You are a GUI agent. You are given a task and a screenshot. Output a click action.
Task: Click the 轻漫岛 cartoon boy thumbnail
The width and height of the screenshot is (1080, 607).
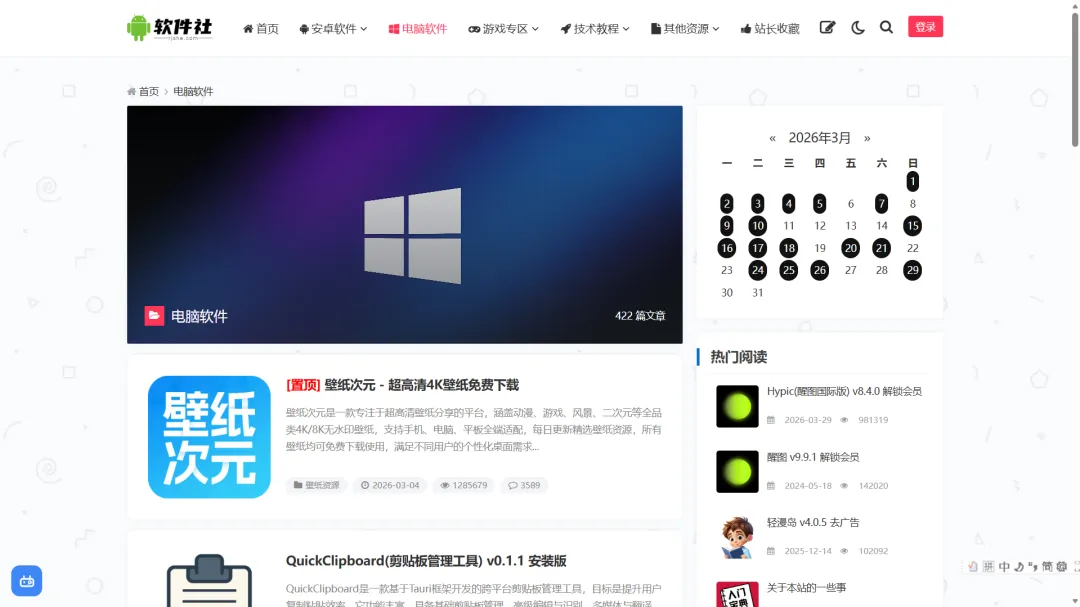tap(737, 537)
